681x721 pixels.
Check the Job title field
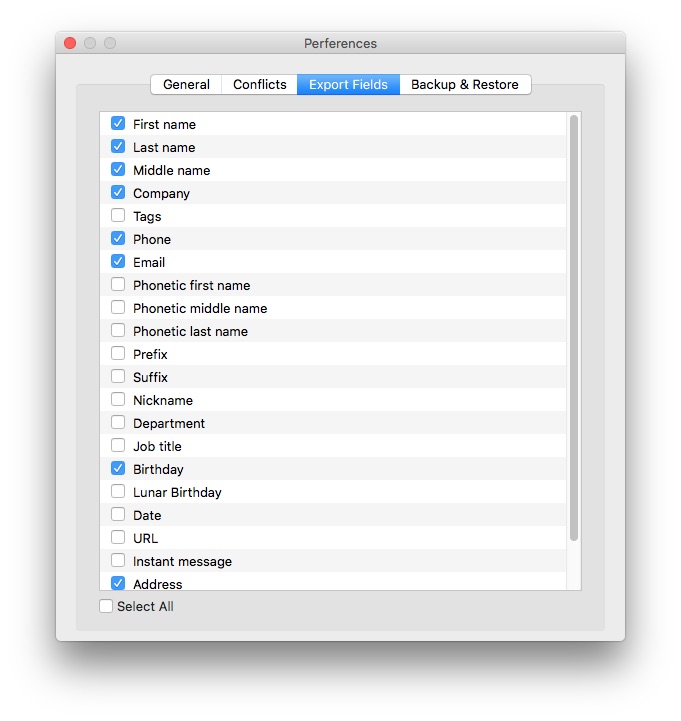[118, 446]
